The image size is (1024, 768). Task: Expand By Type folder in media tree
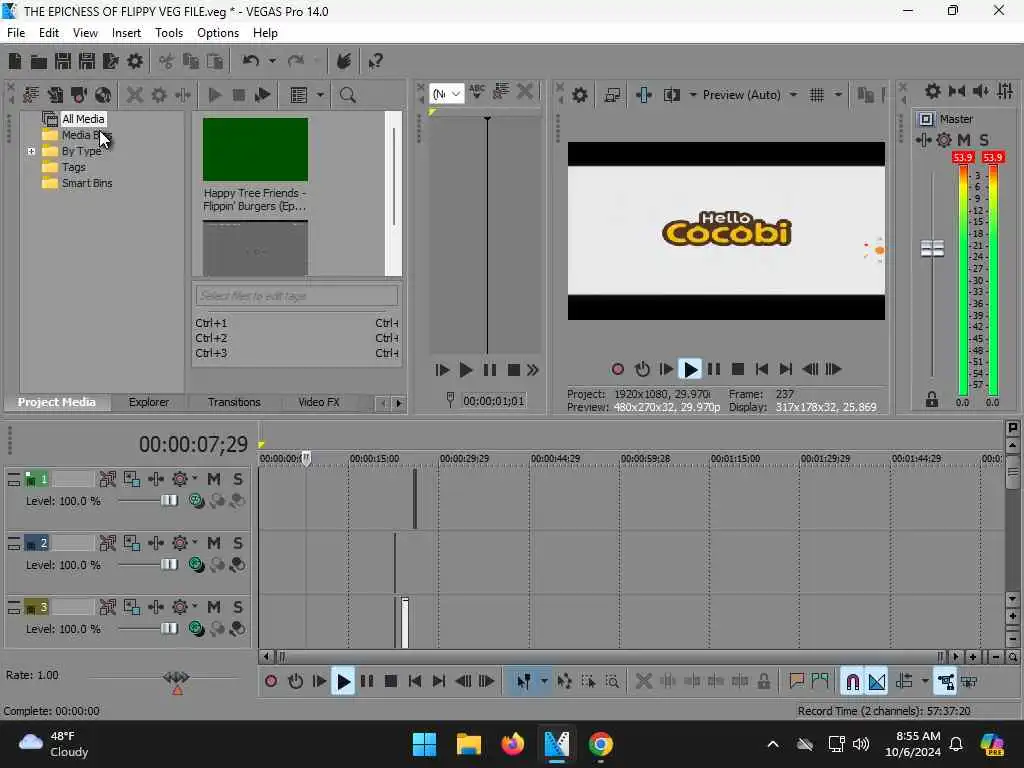(31, 152)
